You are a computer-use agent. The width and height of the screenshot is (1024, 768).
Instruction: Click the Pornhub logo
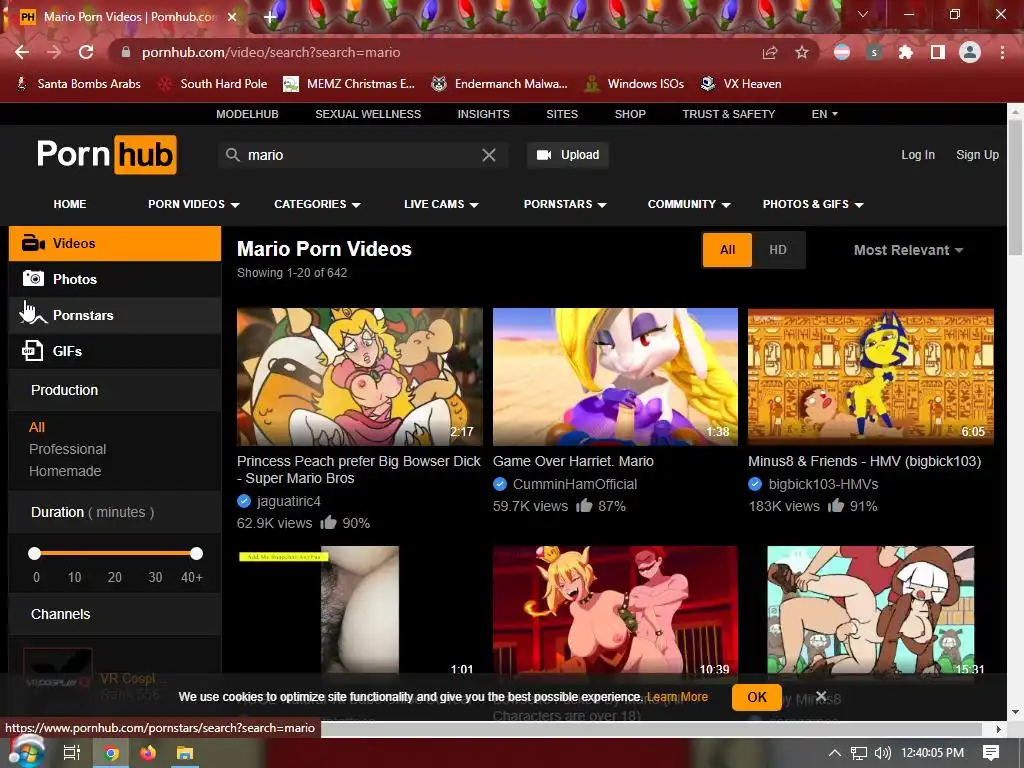click(x=106, y=155)
